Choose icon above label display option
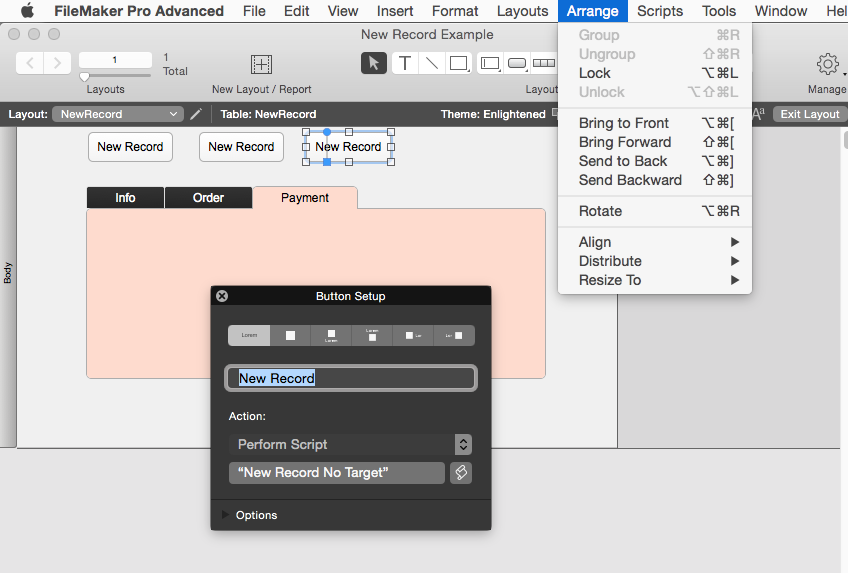This screenshot has width=848, height=573. [x=331, y=335]
